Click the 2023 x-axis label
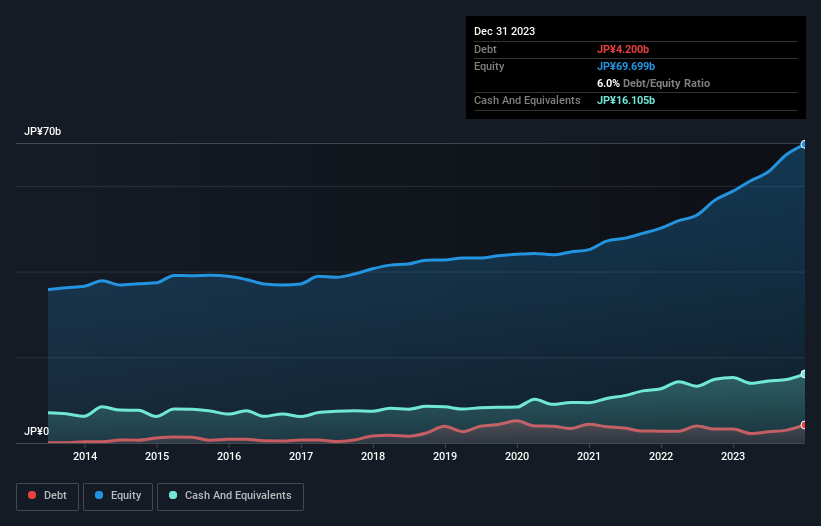The image size is (821, 526). [733, 456]
